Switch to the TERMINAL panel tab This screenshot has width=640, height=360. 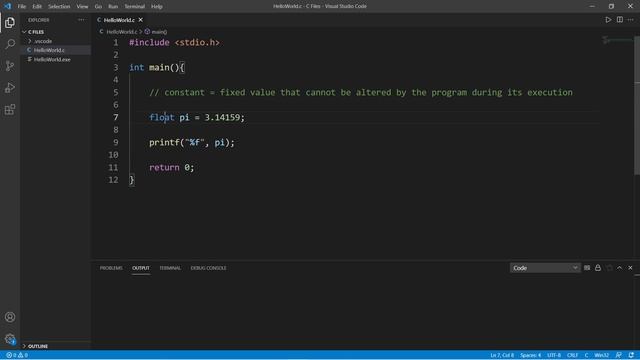tap(170, 268)
